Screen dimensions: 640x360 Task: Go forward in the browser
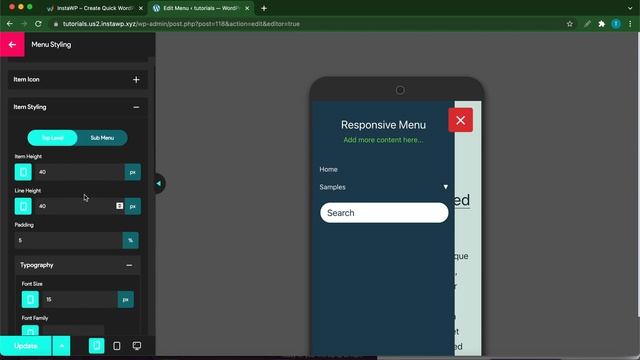tap(24, 24)
